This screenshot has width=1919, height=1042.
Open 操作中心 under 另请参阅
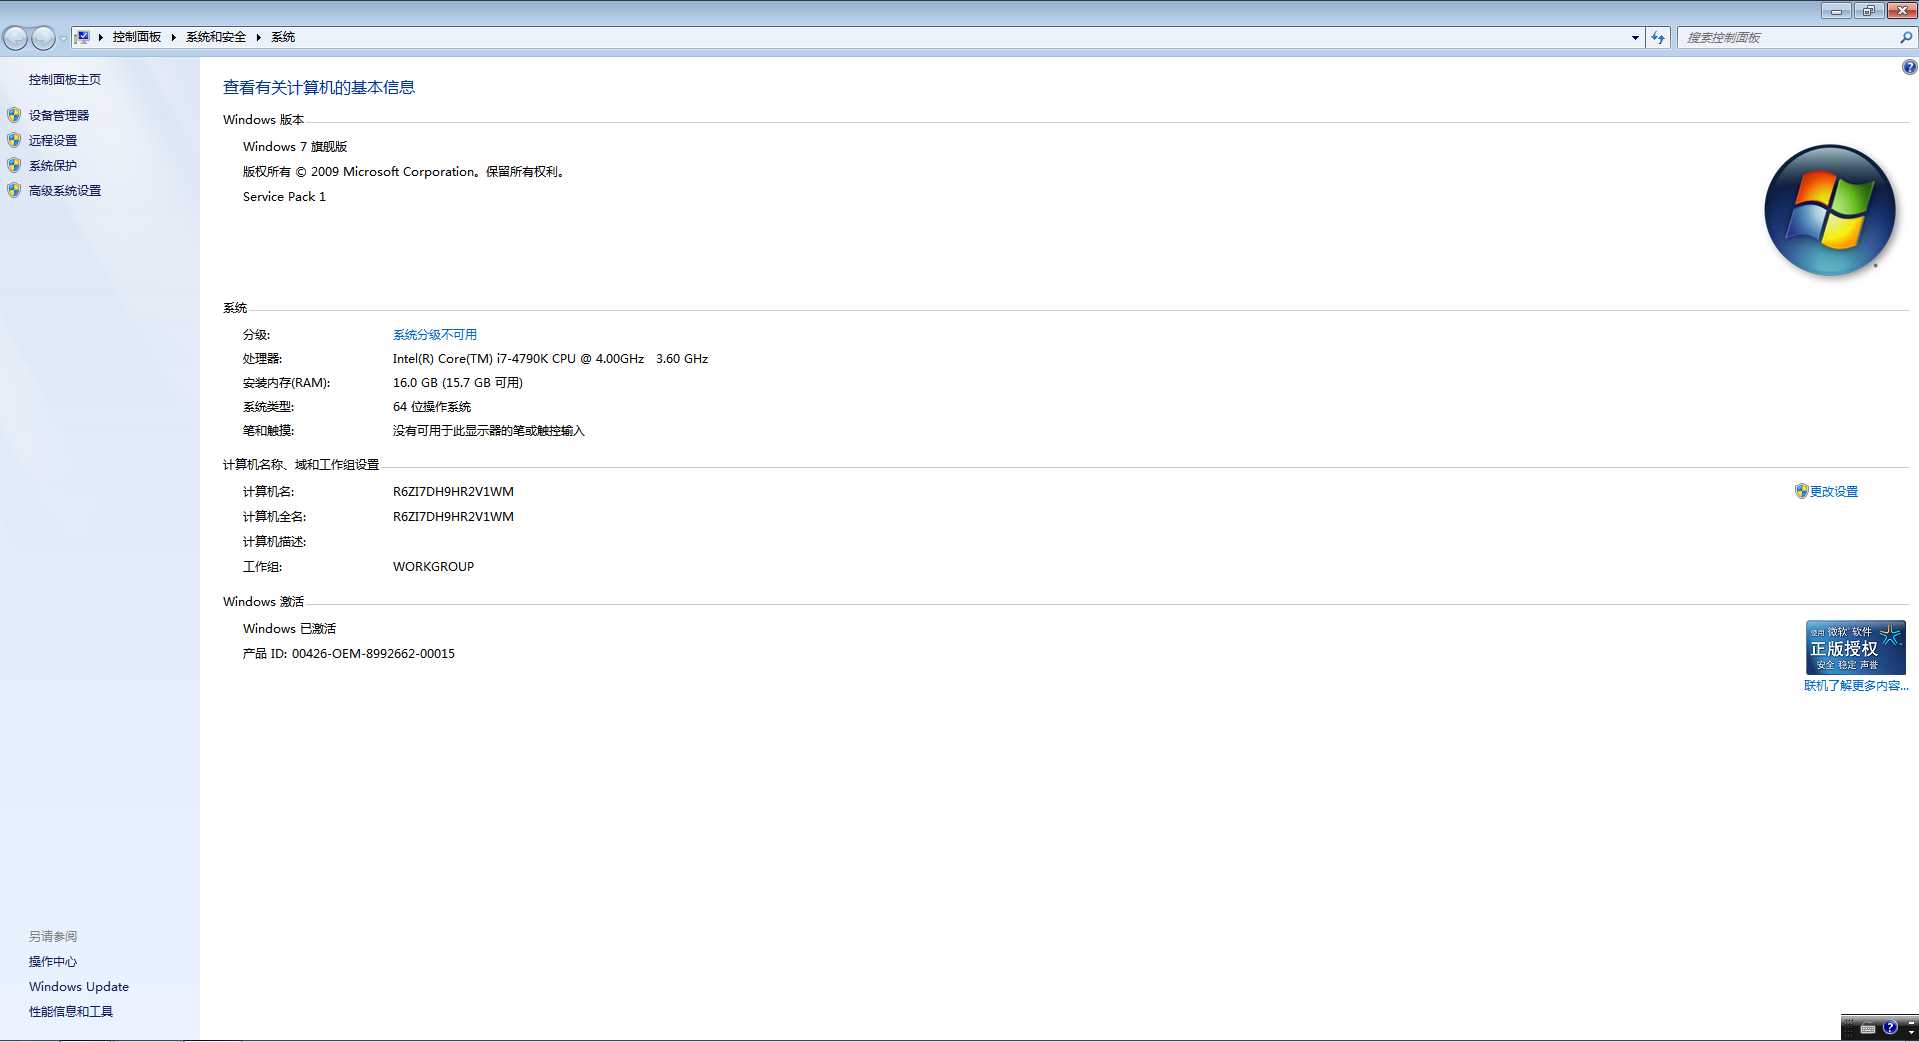point(53,962)
